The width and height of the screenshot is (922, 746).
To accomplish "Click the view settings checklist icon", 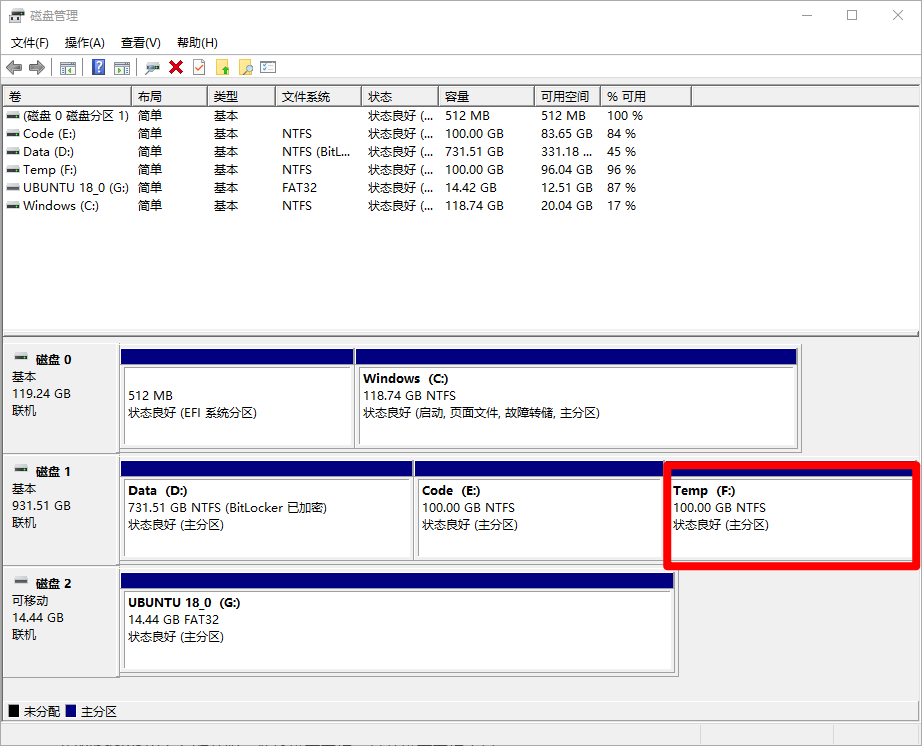I will pos(268,67).
